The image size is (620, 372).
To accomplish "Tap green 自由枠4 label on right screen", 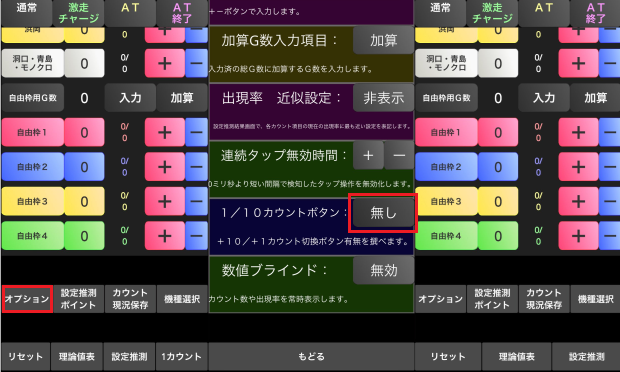I will coord(446,236).
